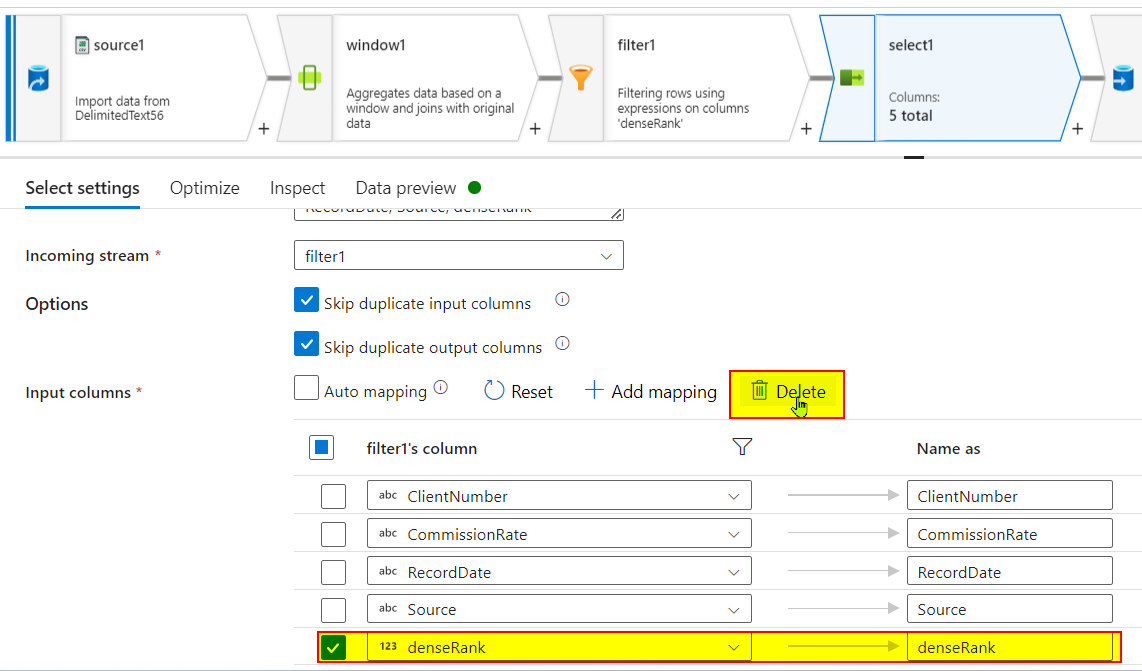
Task: Uncheck Skip duplicate output columns
Action: (x=307, y=343)
